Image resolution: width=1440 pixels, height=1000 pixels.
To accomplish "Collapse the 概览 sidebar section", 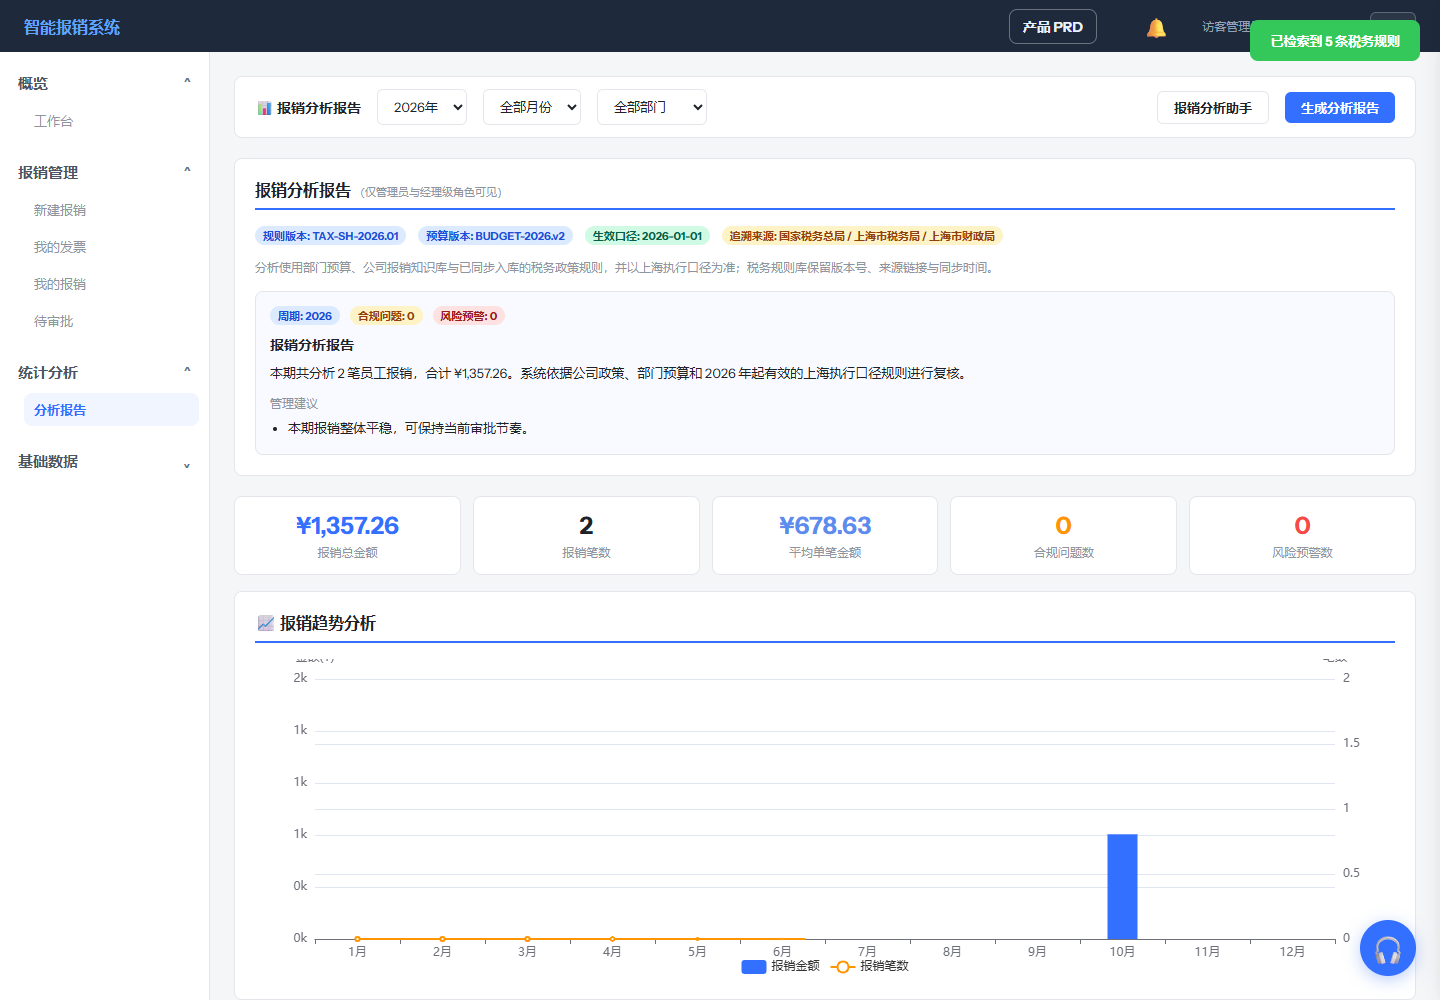I will [x=104, y=83].
